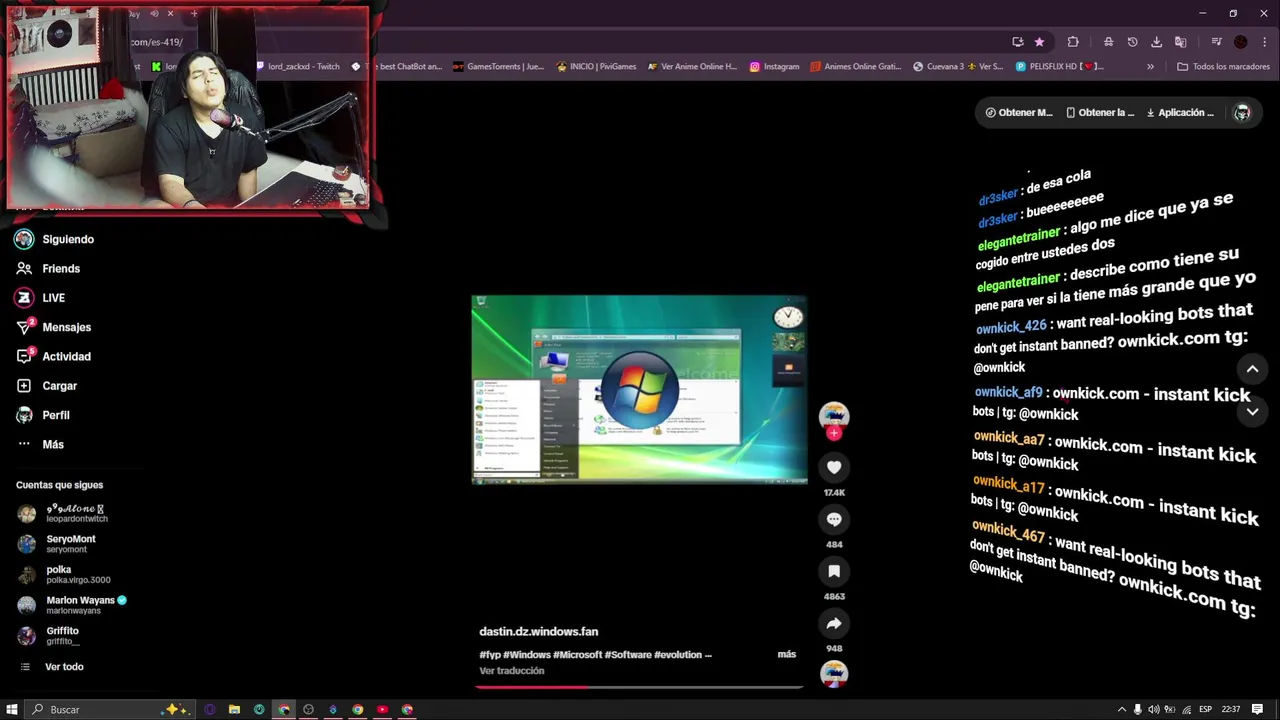Open dastin.dz.windows.fan creator profile
Image resolution: width=1280 pixels, height=720 pixels.
tap(538, 632)
